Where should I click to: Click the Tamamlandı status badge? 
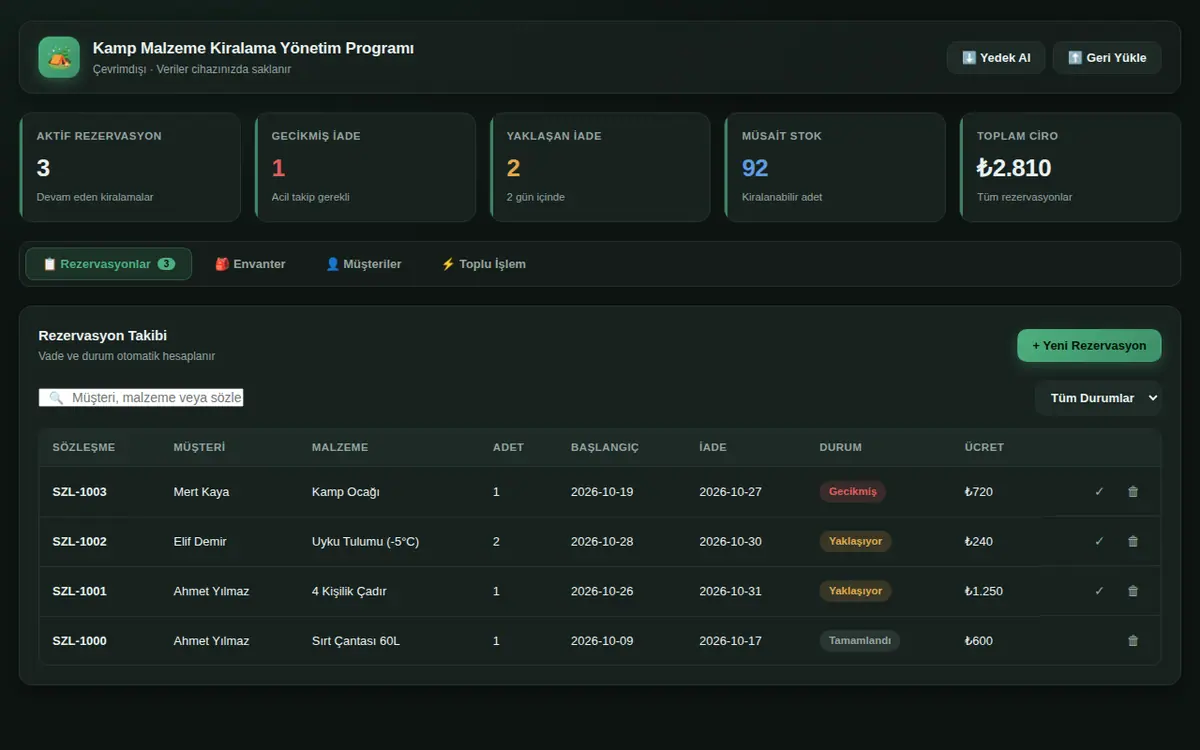click(859, 641)
